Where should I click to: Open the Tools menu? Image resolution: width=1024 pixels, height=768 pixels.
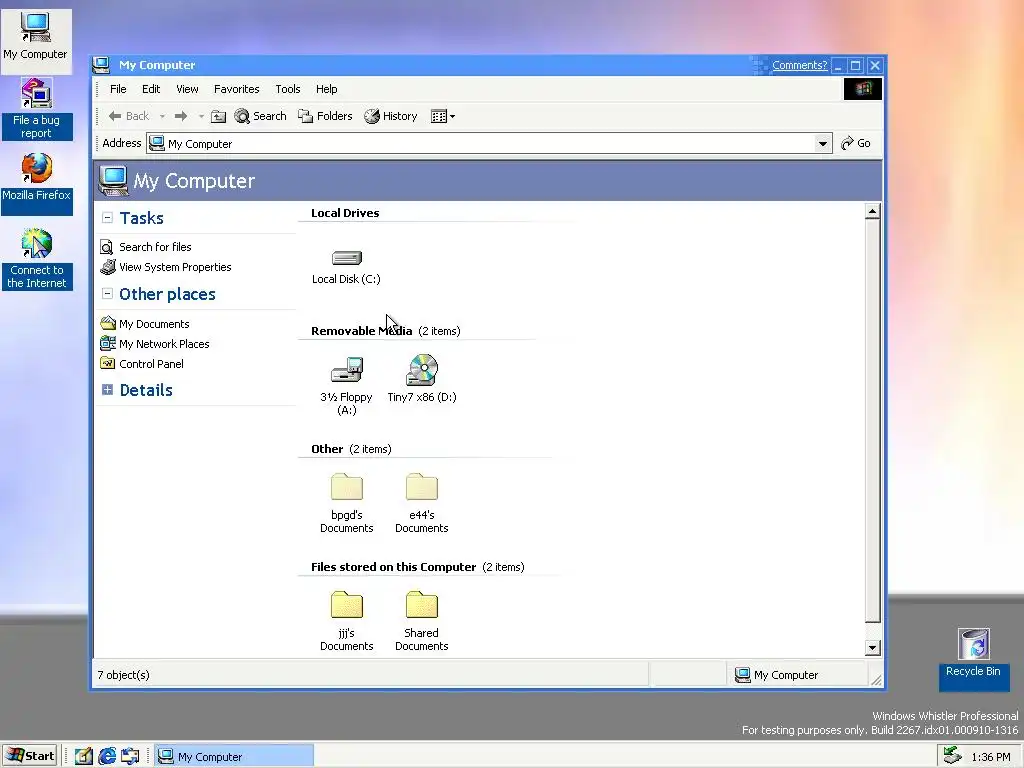[287, 89]
